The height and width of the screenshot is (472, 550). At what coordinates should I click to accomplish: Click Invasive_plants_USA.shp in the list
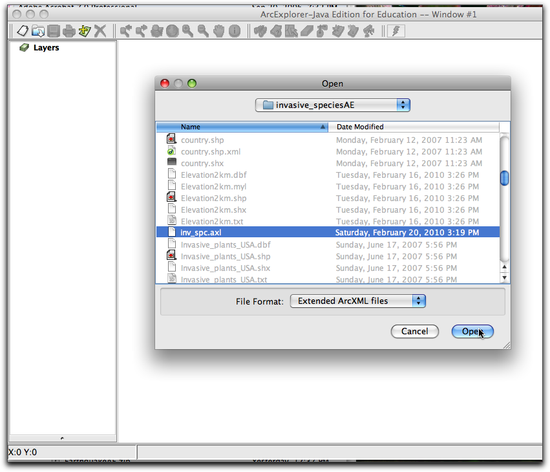(226, 256)
